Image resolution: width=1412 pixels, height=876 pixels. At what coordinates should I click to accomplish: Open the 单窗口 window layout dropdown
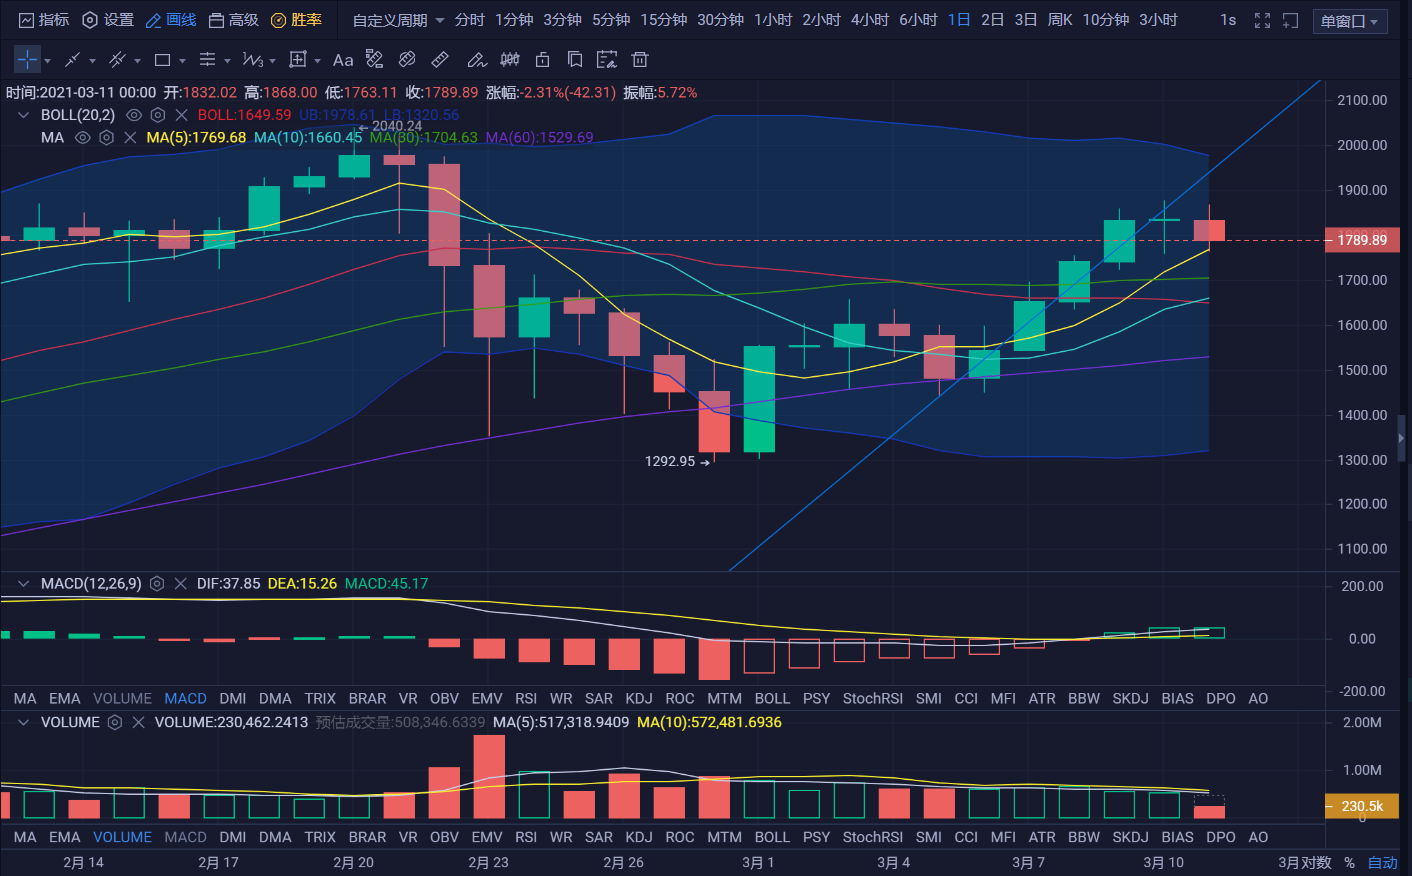pos(1349,21)
